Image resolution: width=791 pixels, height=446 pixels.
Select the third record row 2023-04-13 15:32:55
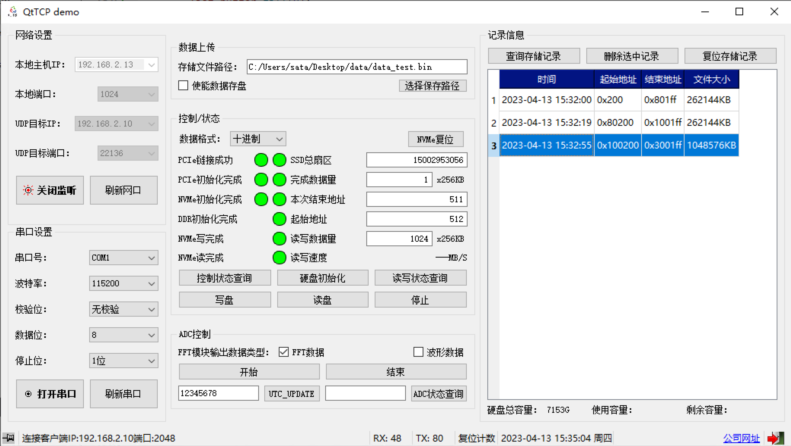tap(546, 145)
